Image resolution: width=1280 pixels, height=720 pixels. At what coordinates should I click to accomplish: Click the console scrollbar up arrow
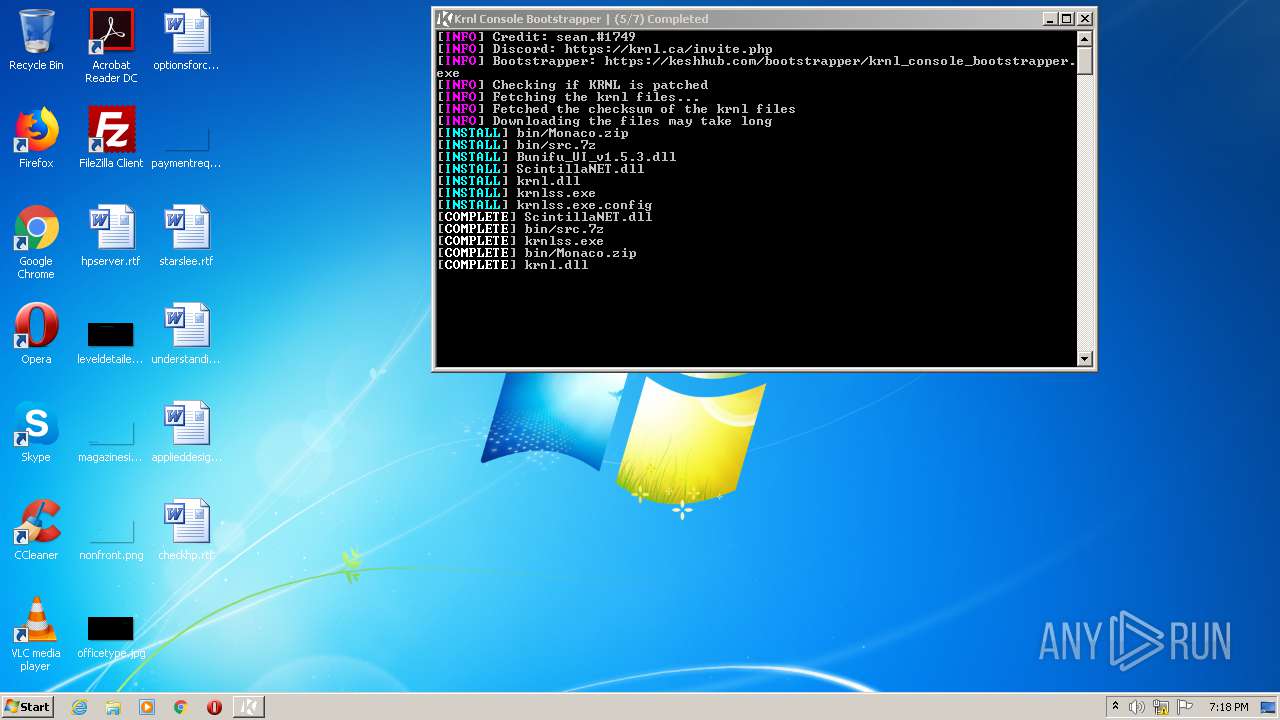pos(1084,38)
